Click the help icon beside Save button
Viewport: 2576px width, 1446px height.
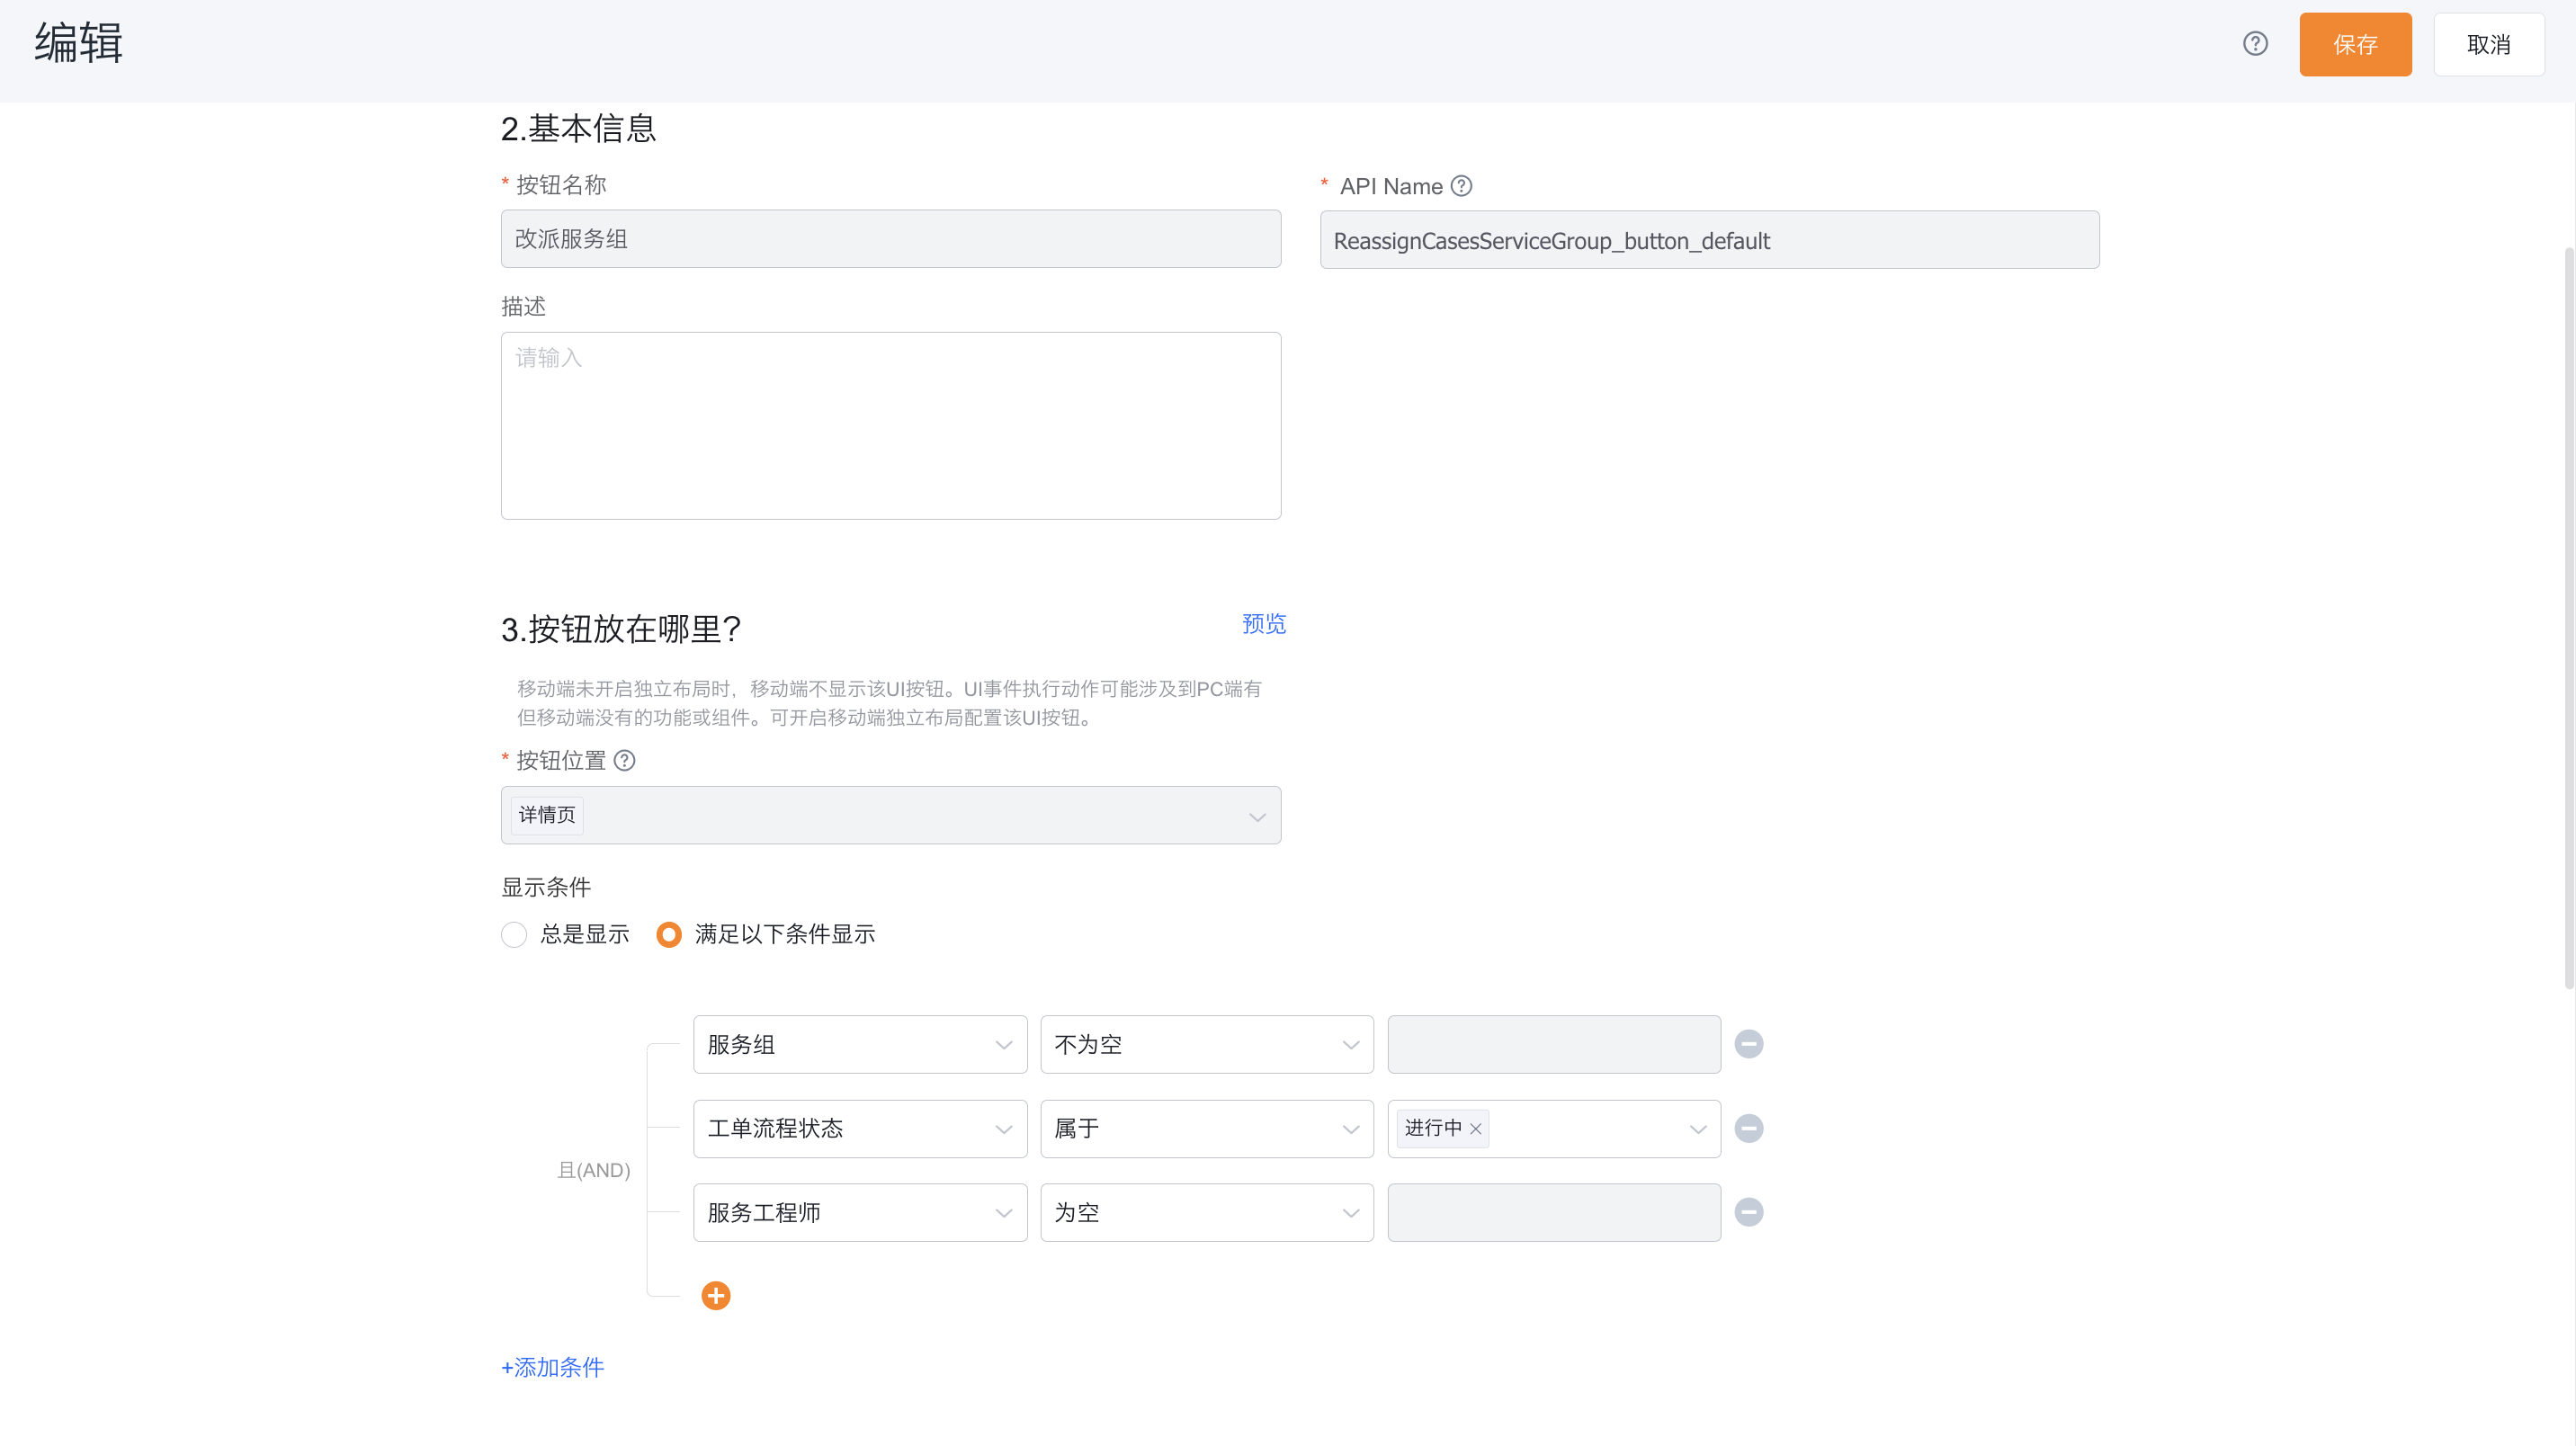point(2255,43)
